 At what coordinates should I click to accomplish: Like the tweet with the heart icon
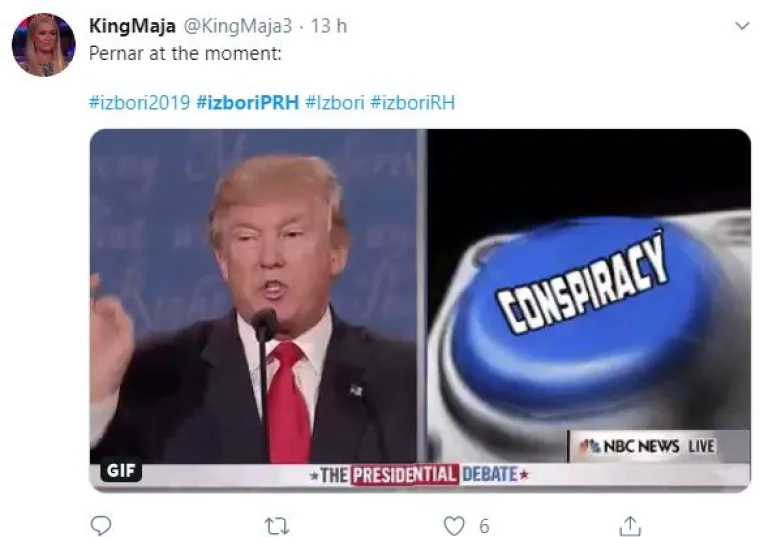(x=454, y=526)
